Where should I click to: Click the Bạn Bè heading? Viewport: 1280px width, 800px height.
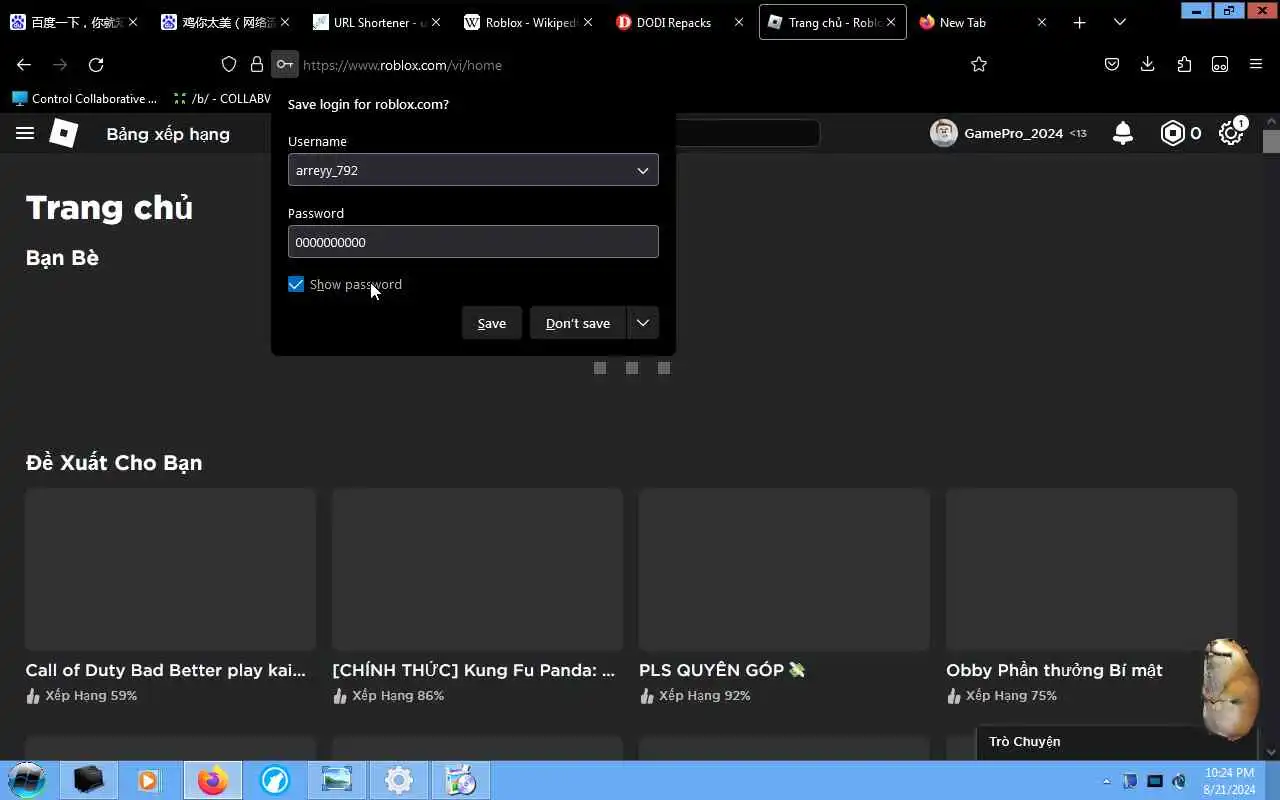(x=62, y=258)
